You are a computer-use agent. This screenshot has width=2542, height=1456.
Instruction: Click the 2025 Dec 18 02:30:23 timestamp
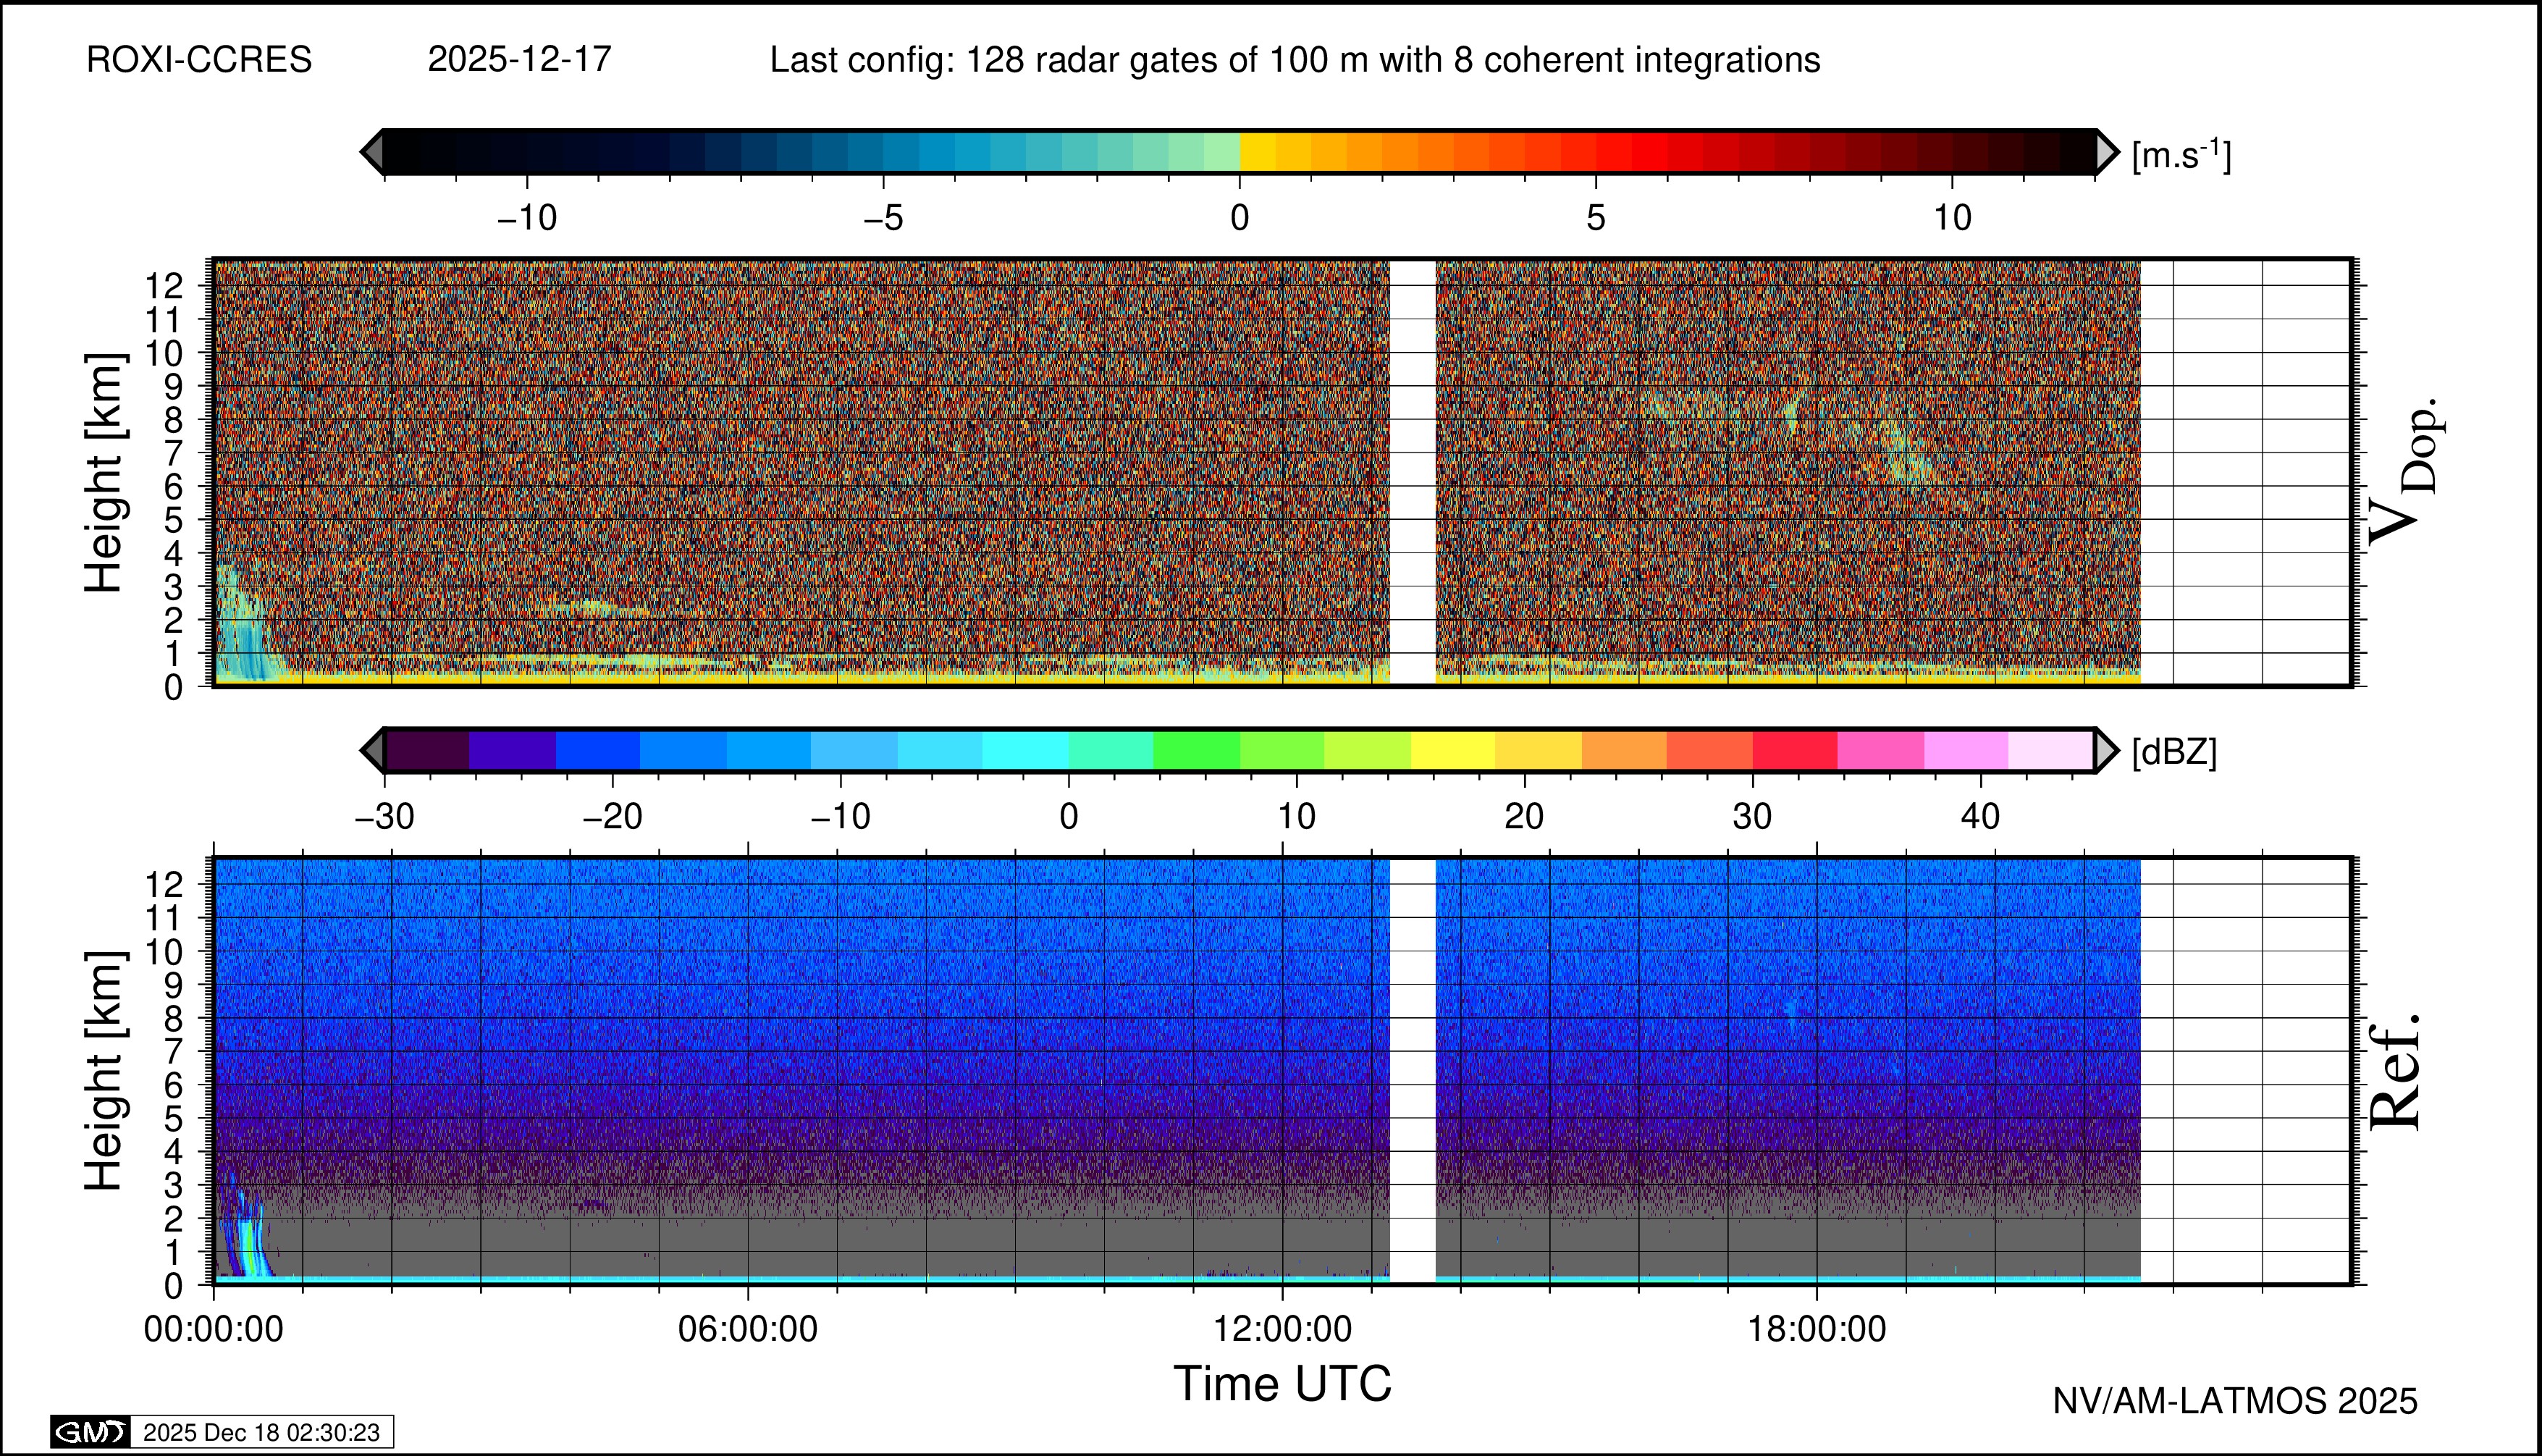tap(261, 1432)
